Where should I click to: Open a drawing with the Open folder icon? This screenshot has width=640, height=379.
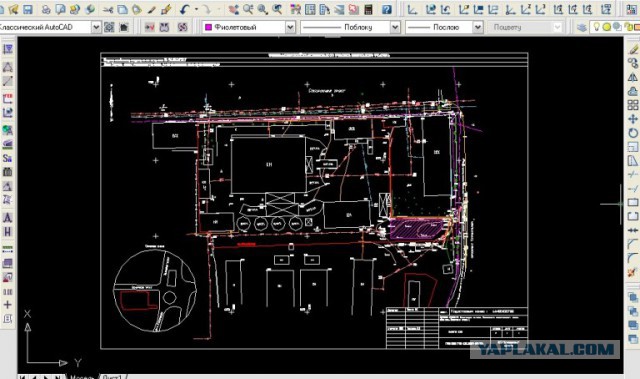tap(13, 9)
